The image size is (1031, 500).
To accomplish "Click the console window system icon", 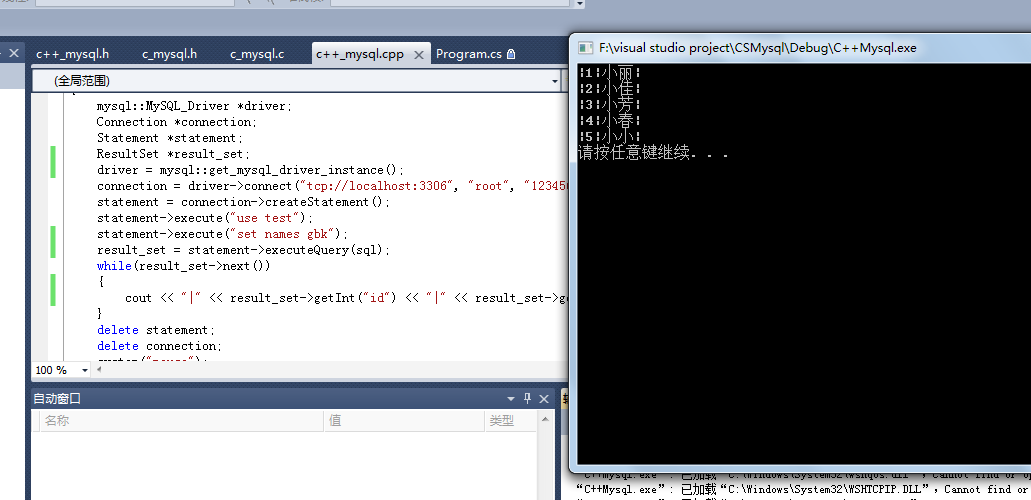I will [x=584, y=47].
